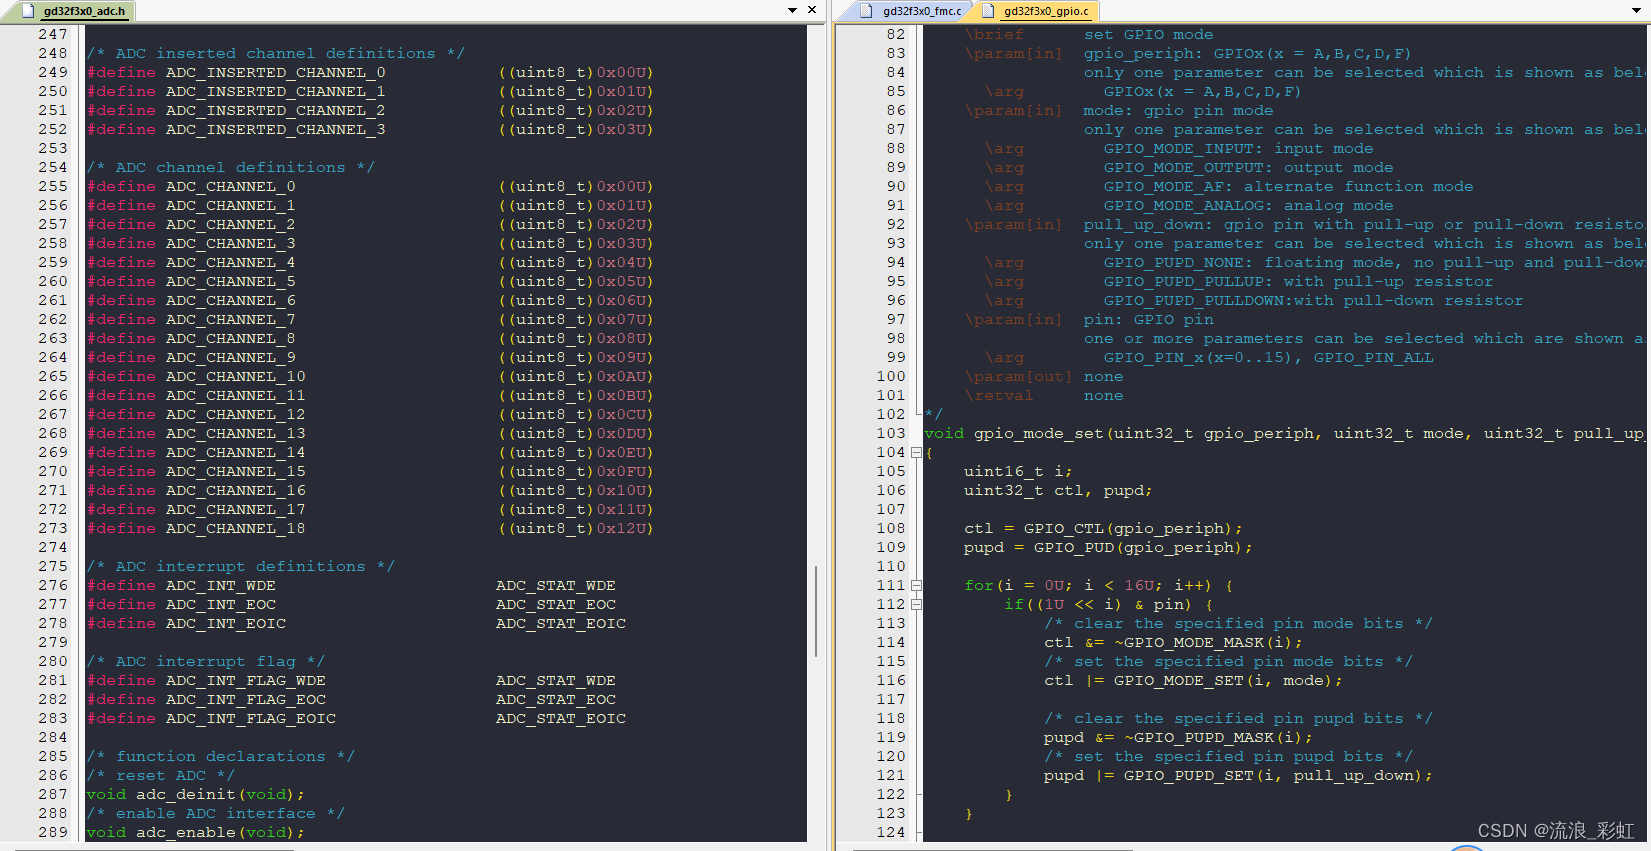
Task: Open the left pane's file list dropdown arrow
Action: point(793,10)
